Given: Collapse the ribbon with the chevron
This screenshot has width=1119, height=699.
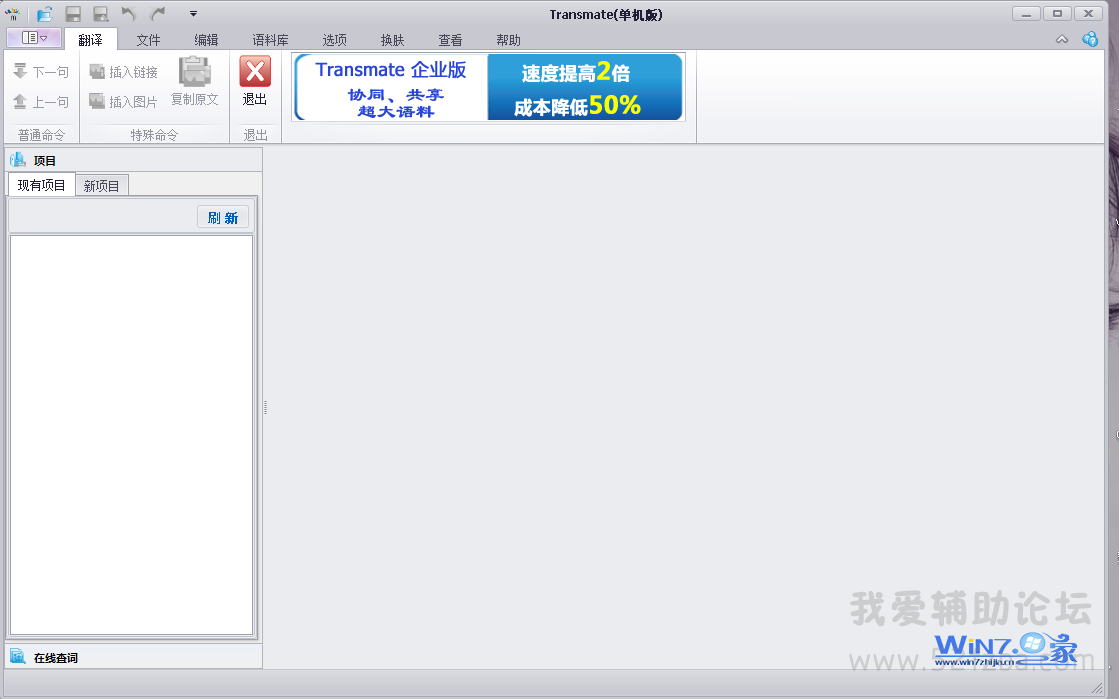Looking at the screenshot, I should coord(1062,39).
